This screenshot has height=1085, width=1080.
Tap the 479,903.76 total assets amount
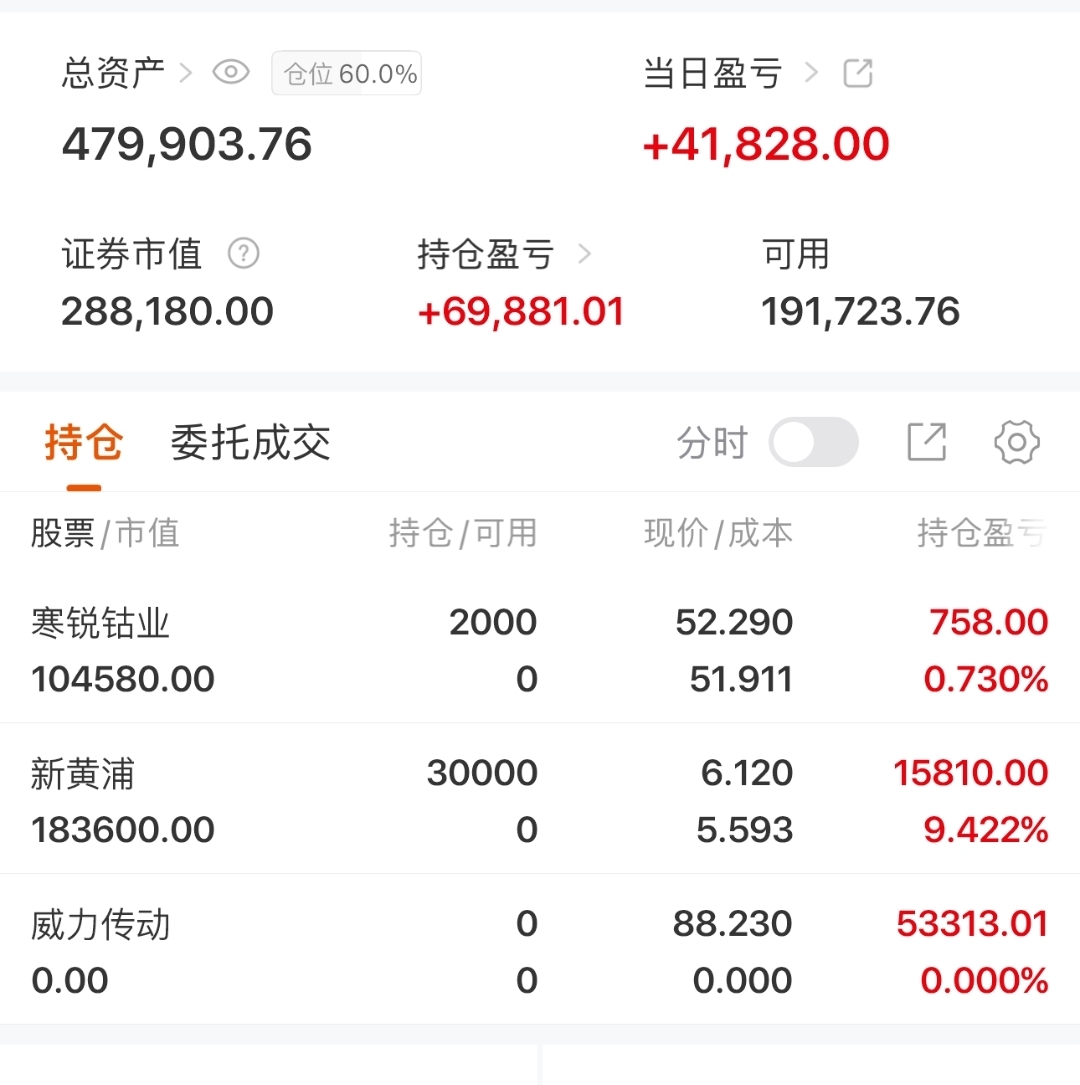pyautogui.click(x=187, y=145)
